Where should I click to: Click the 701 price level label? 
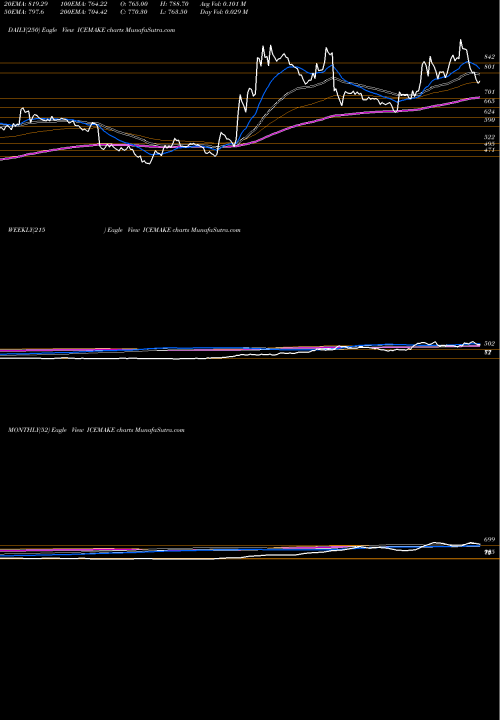(489, 92)
